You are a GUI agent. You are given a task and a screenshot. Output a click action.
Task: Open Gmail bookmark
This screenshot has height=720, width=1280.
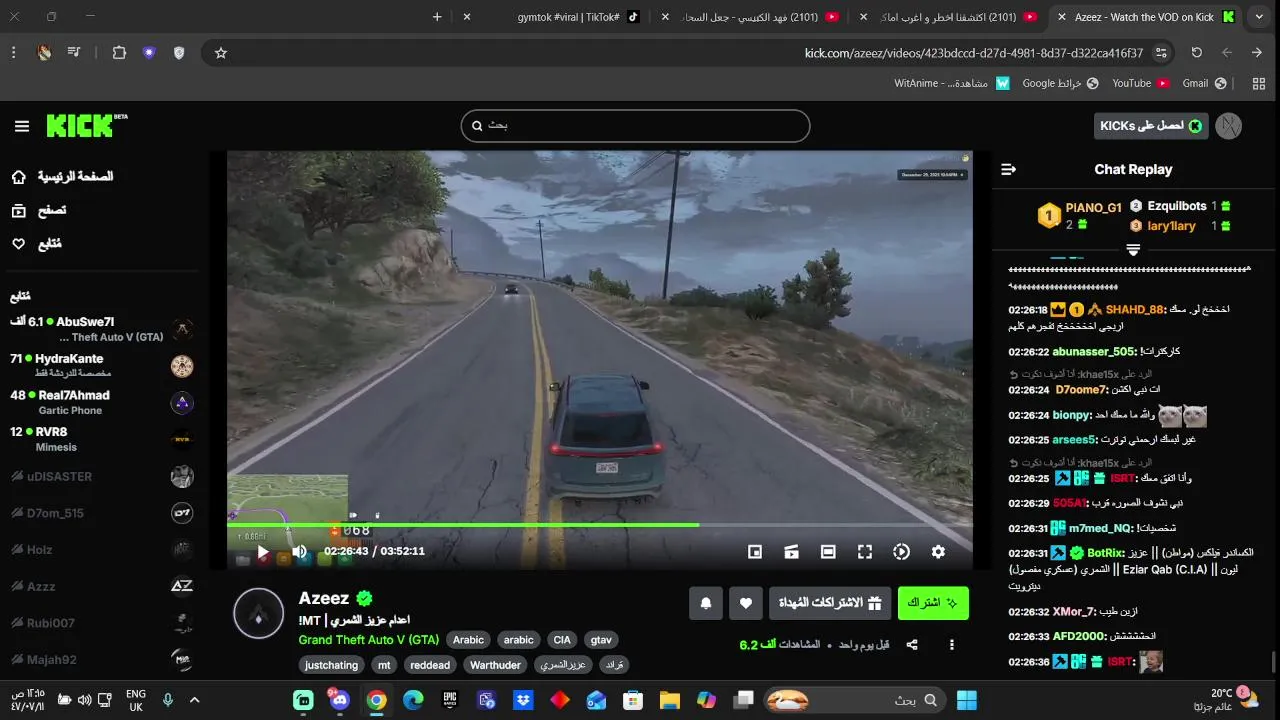pos(1204,83)
